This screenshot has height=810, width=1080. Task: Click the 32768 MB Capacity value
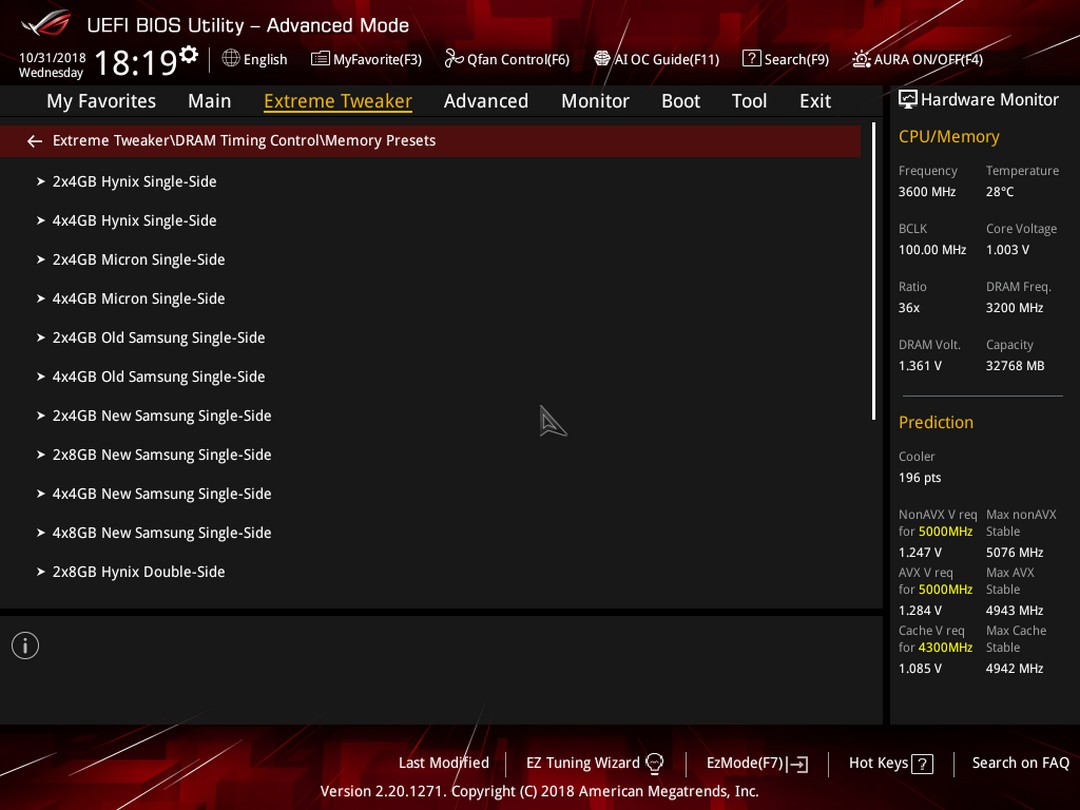(1015, 366)
